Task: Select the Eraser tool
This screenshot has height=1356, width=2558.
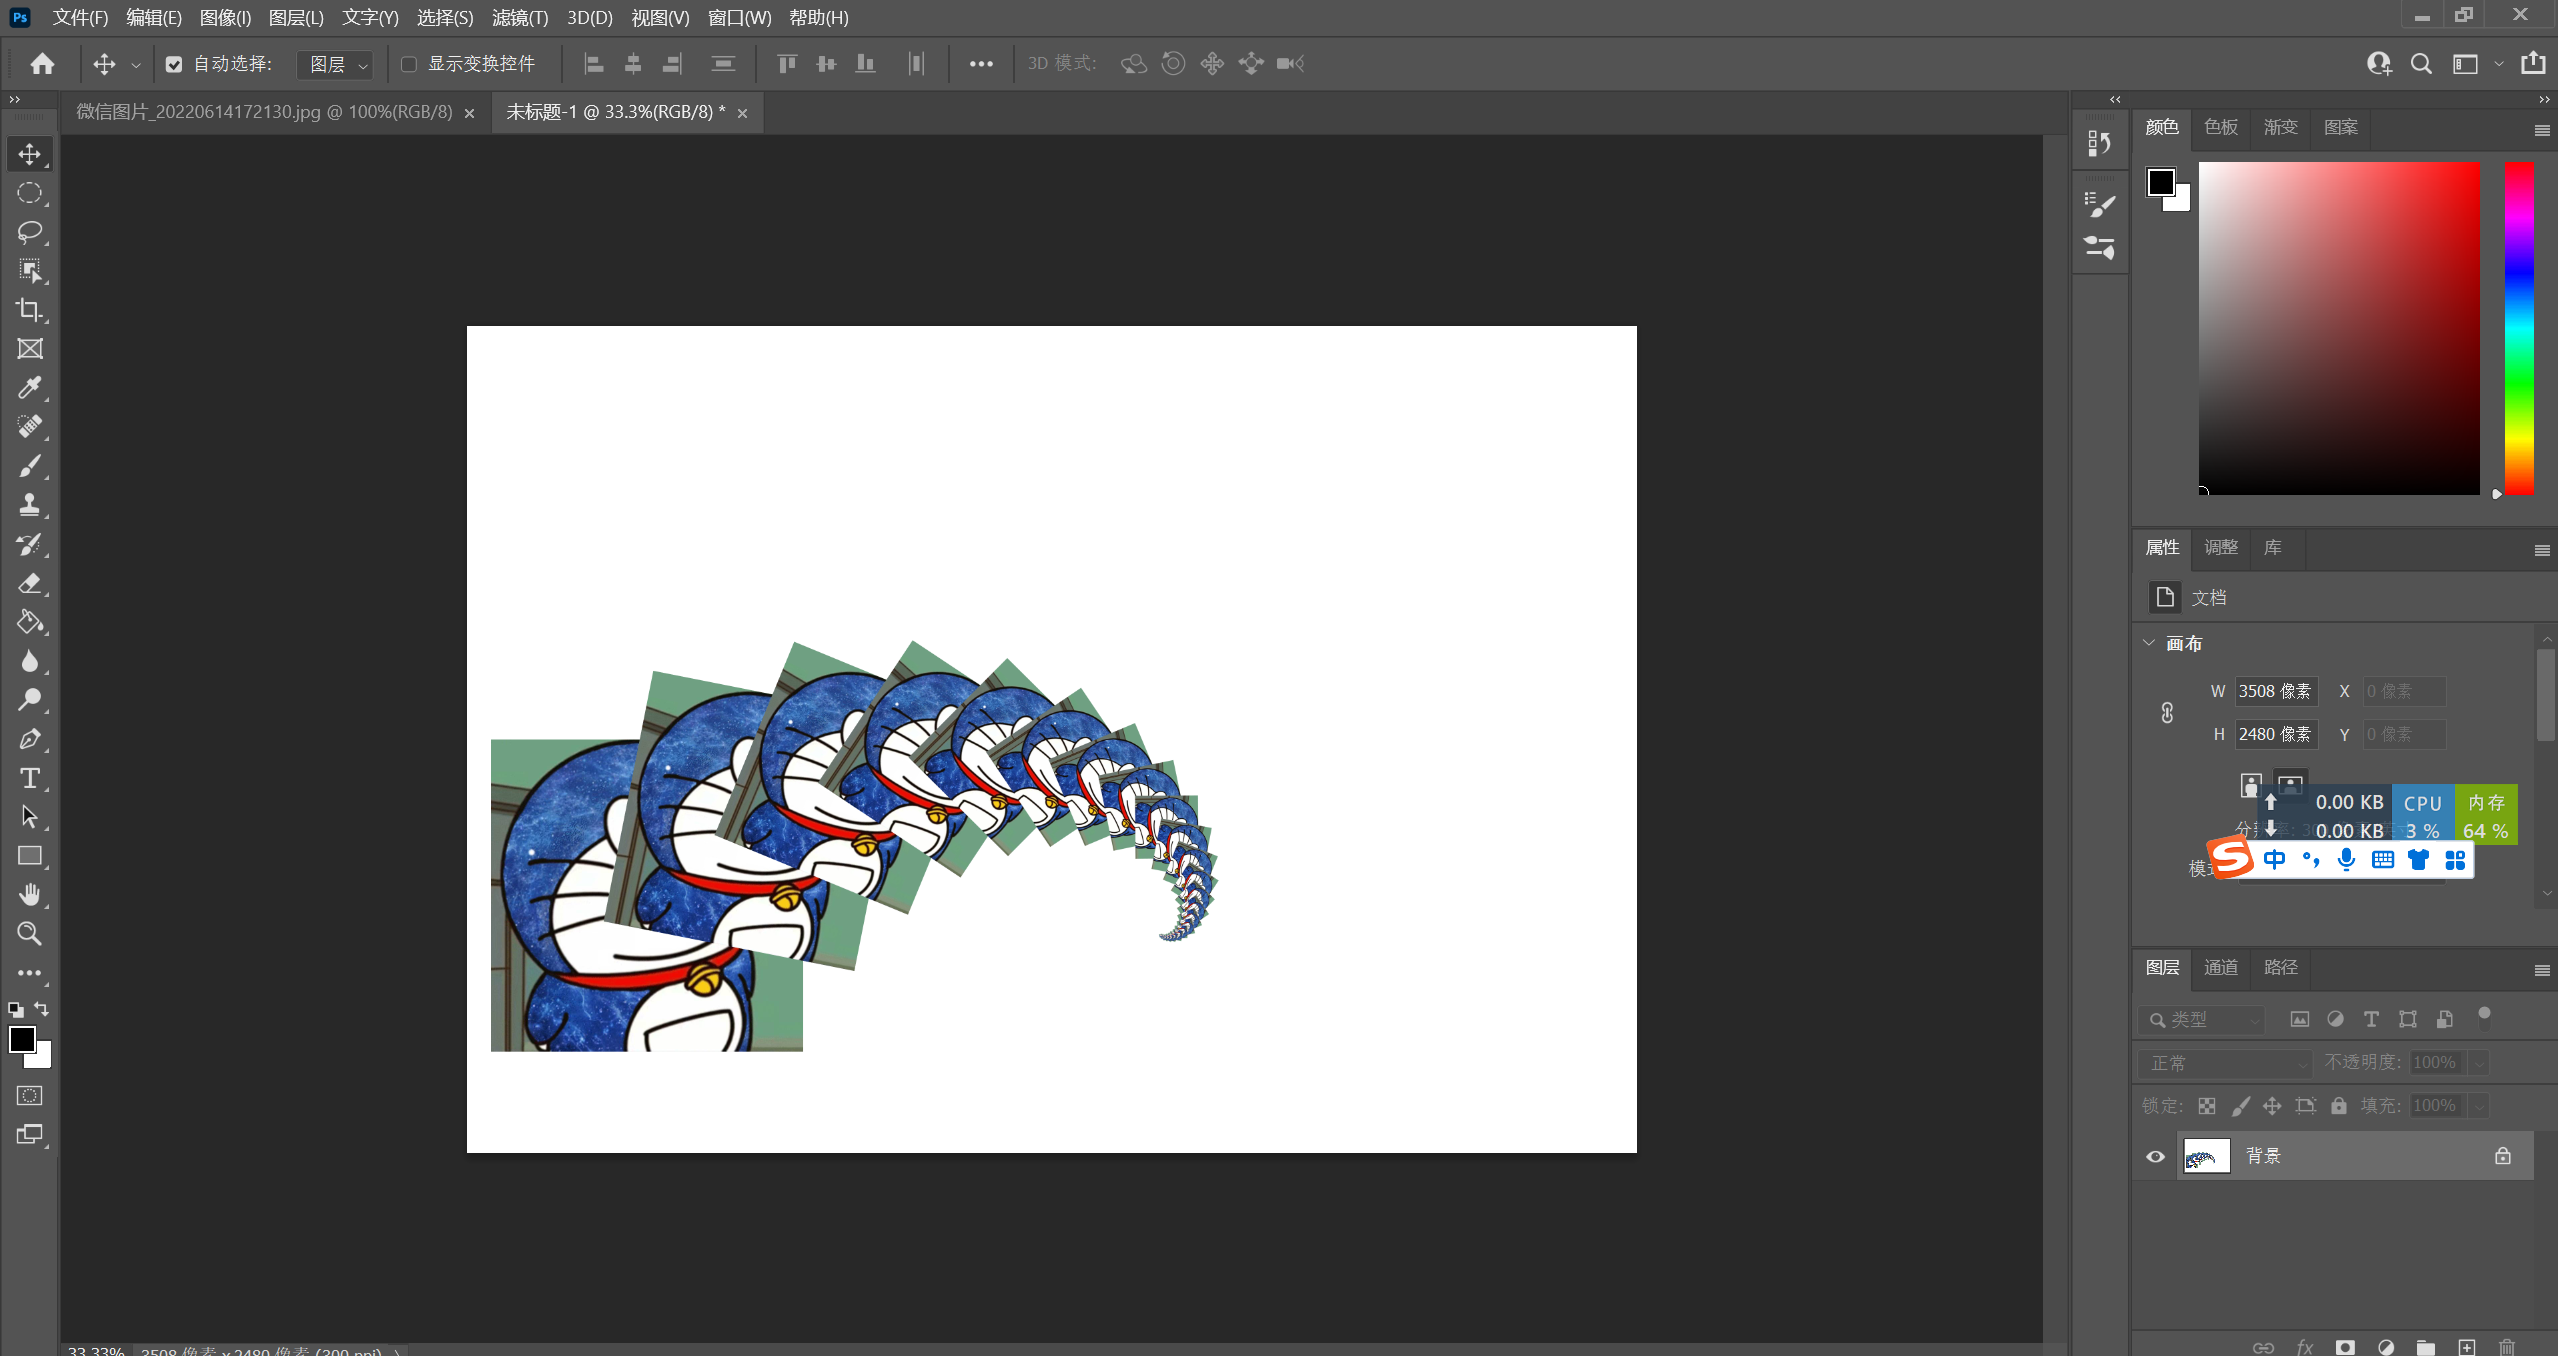Action: point(29,583)
